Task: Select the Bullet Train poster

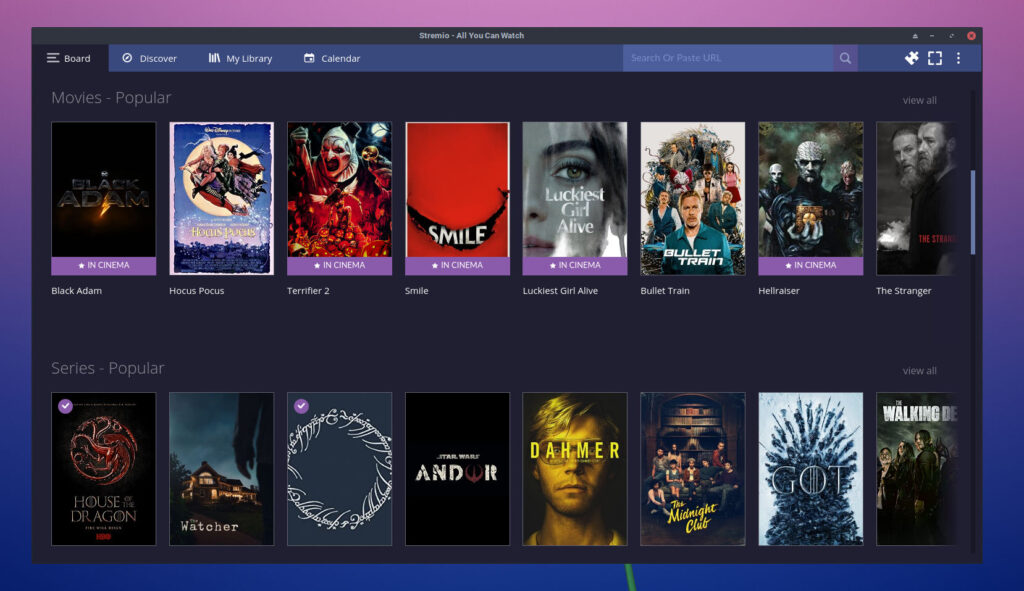Action: coord(693,198)
